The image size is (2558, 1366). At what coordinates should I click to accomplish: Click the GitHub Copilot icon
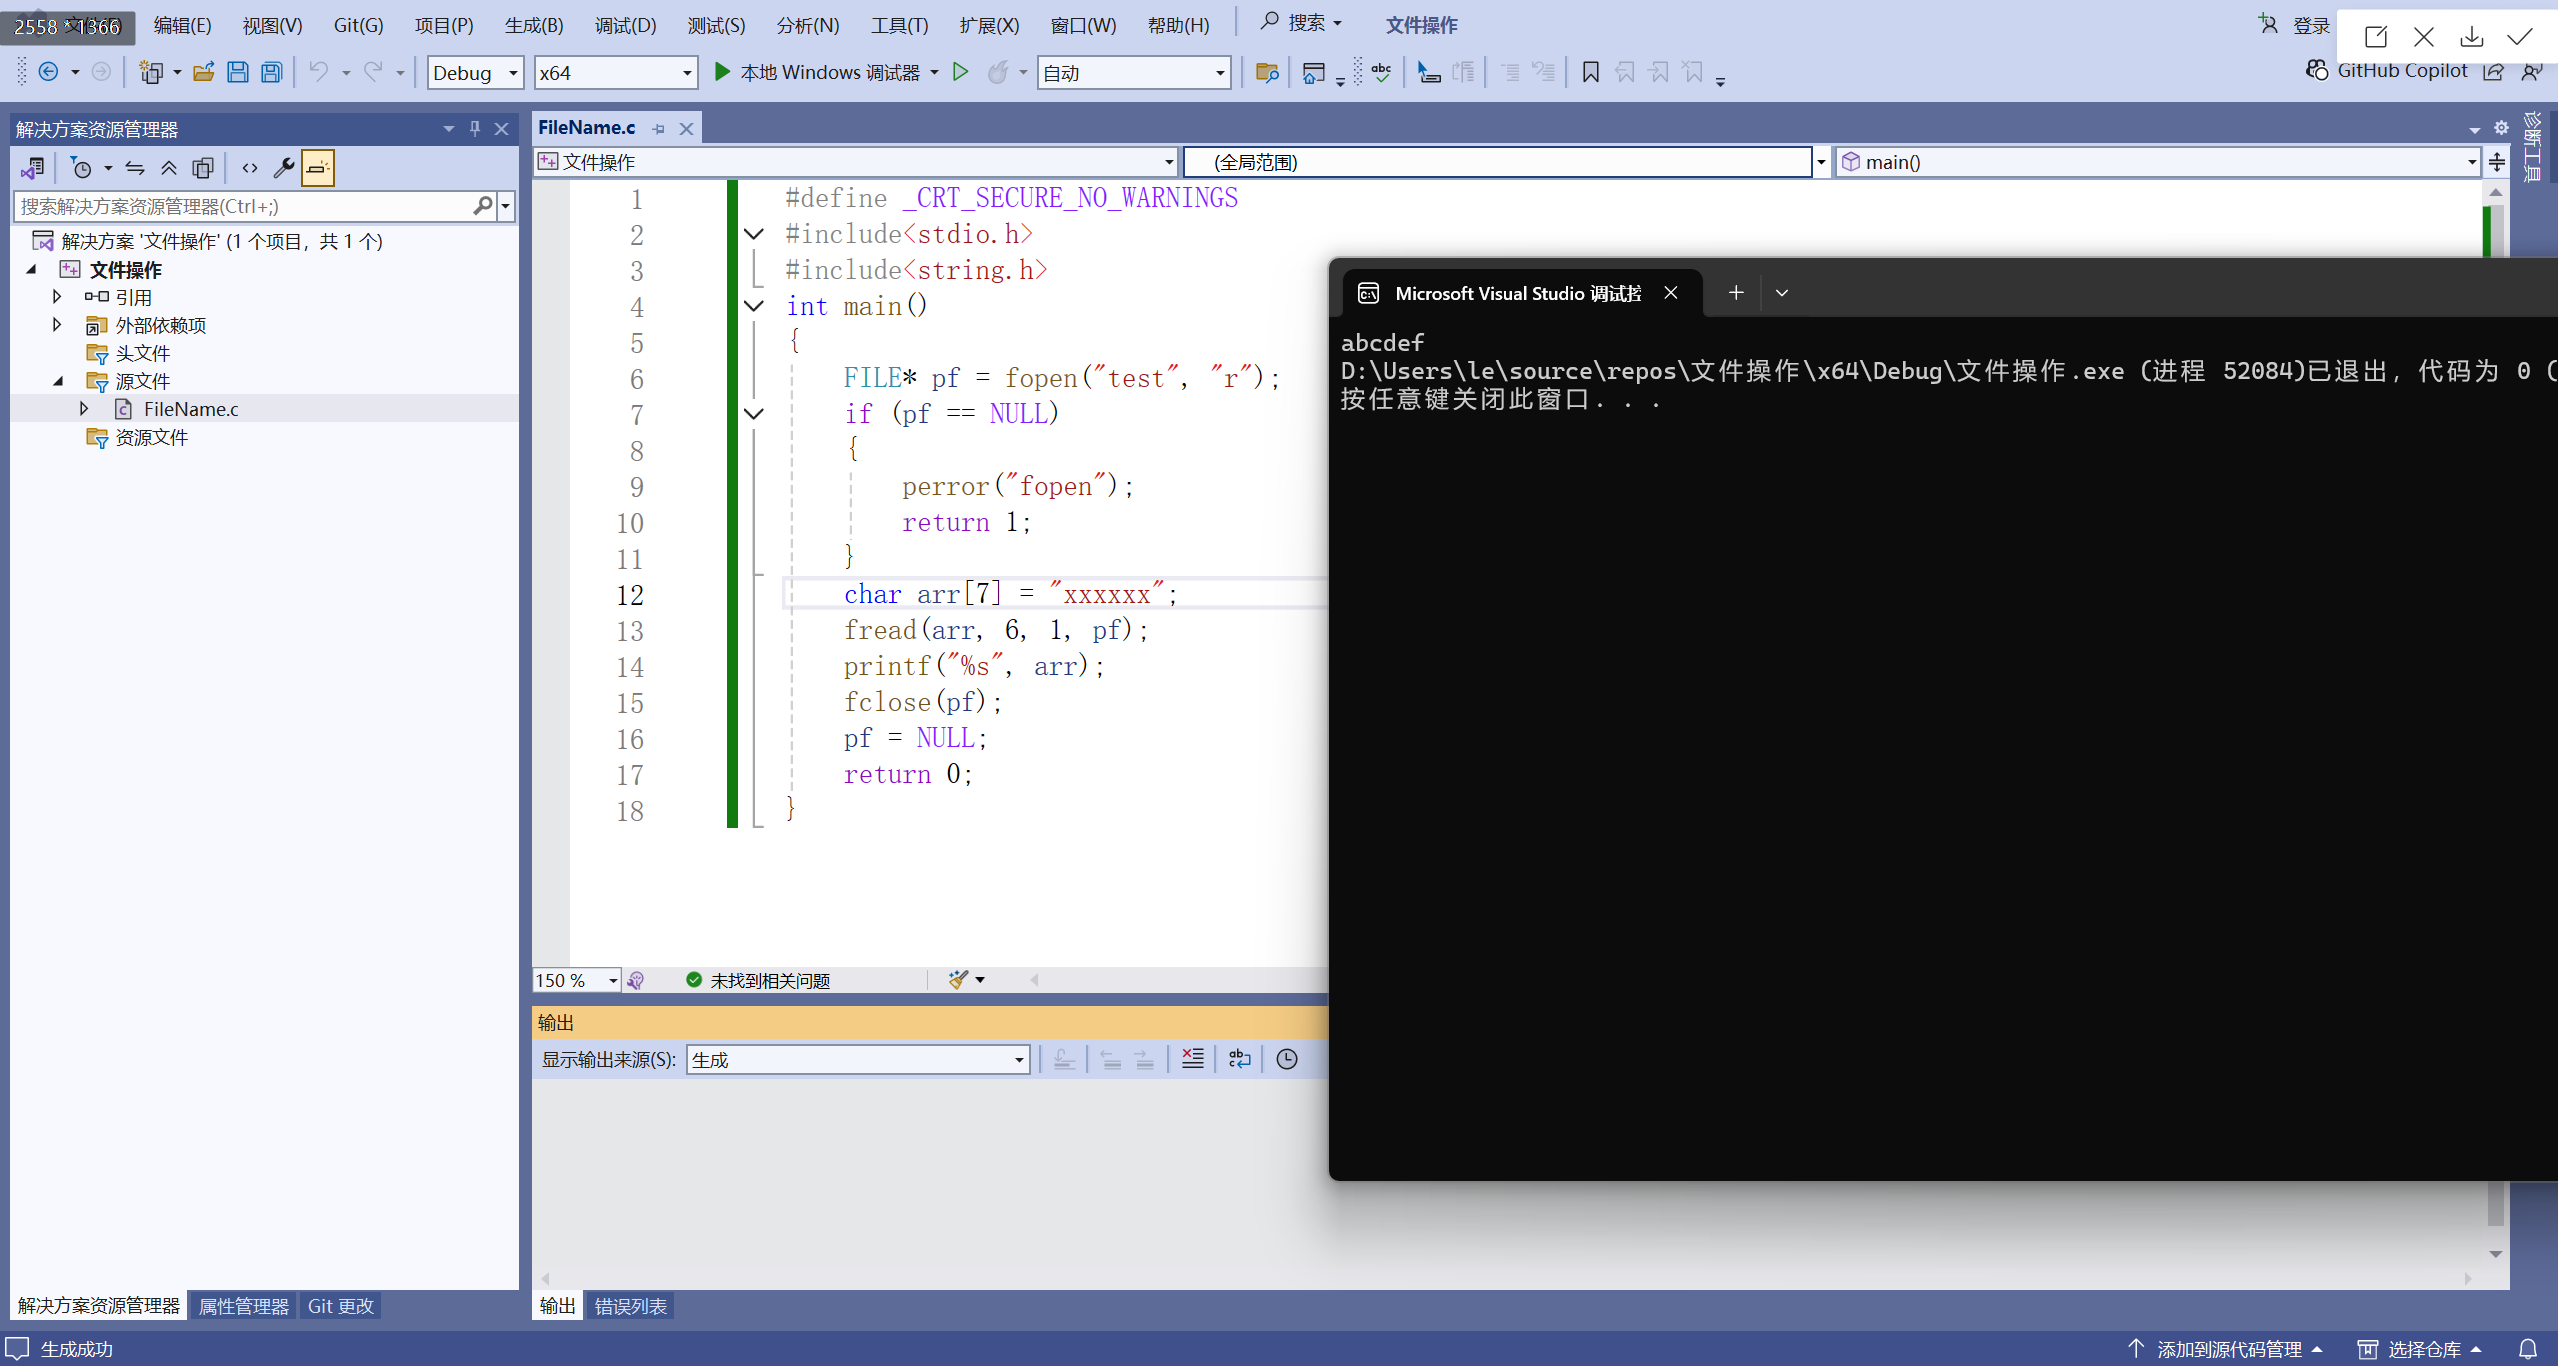(x=2318, y=70)
